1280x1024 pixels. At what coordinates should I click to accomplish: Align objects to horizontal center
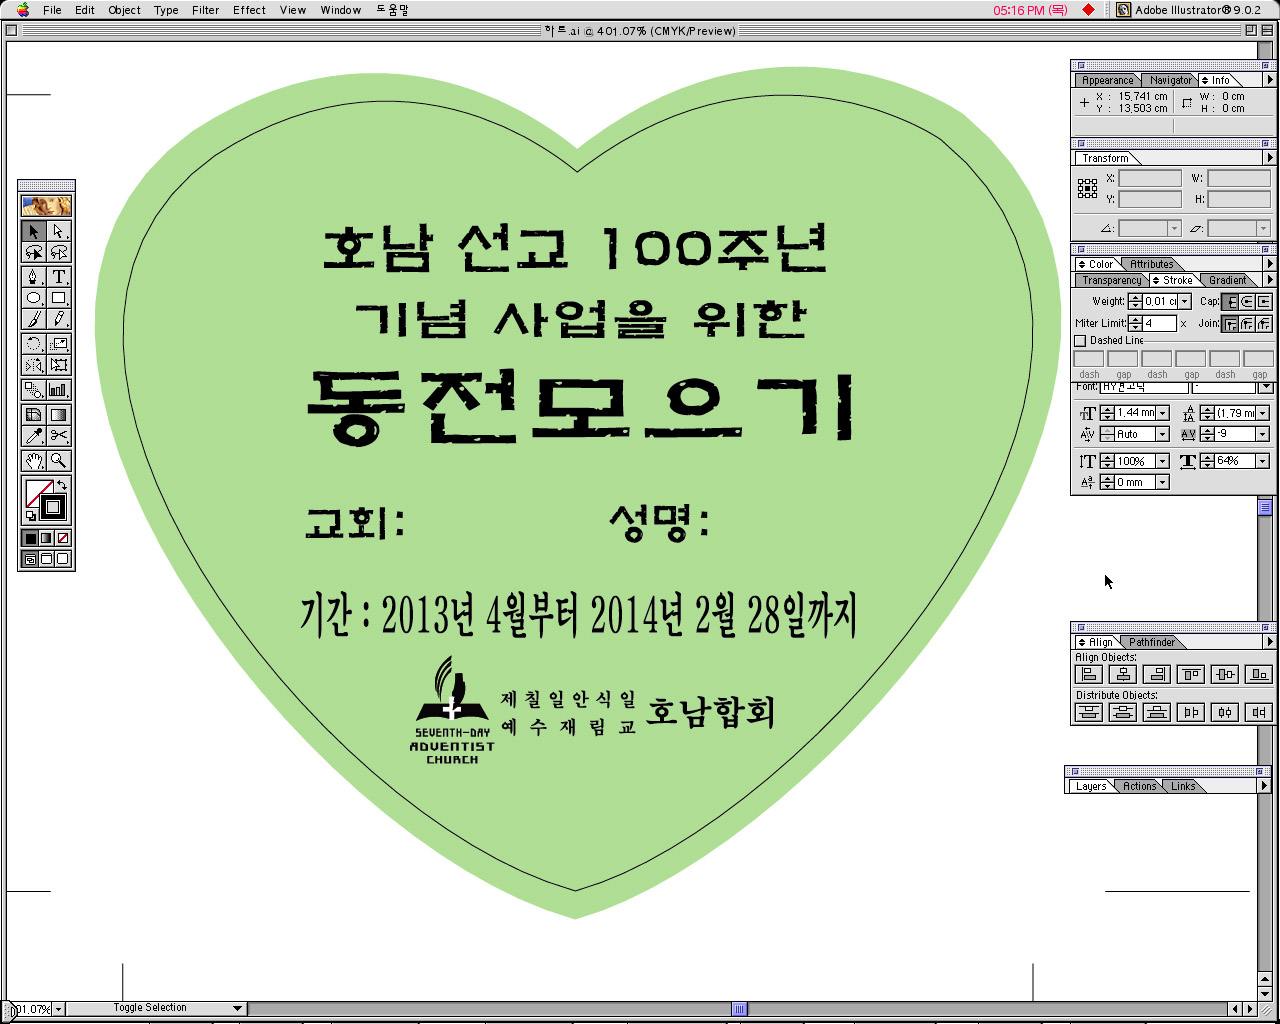tap(1123, 675)
